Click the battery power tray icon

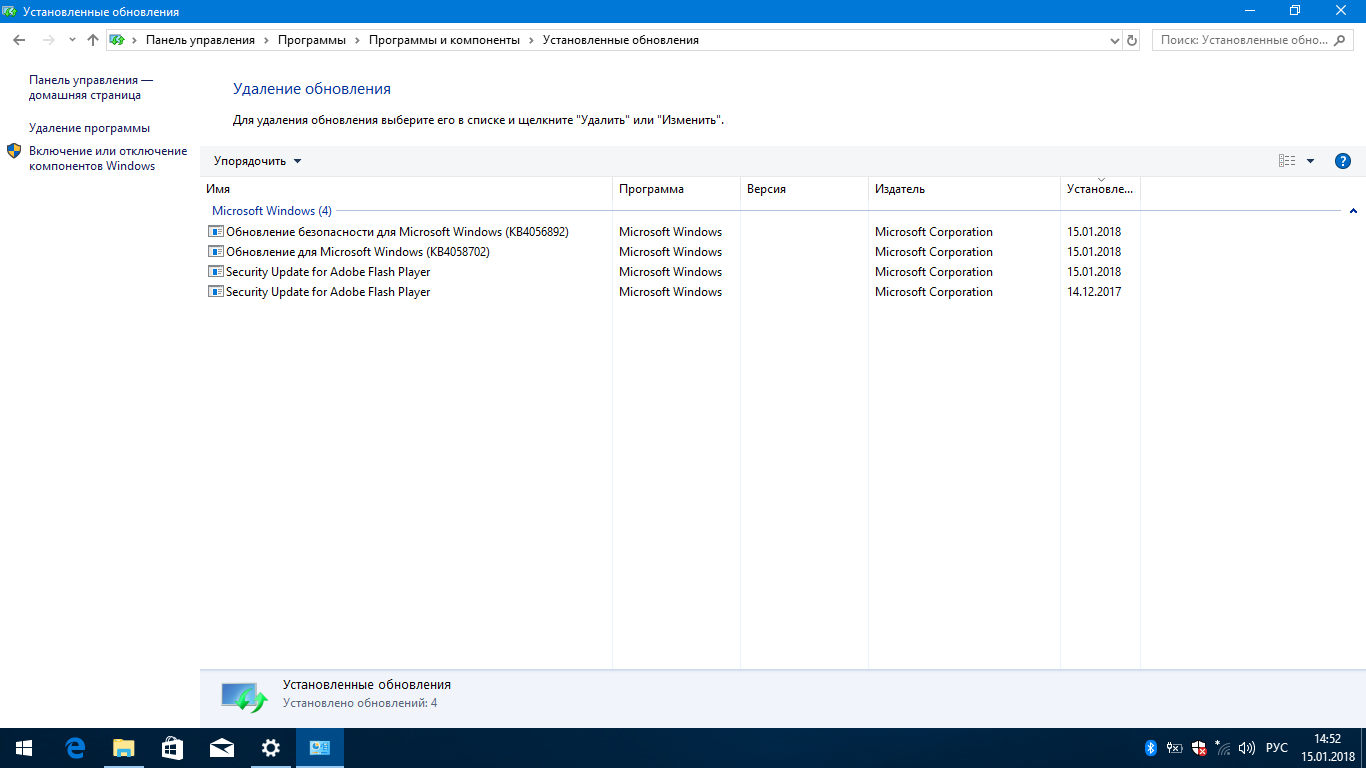pyautogui.click(x=1175, y=748)
